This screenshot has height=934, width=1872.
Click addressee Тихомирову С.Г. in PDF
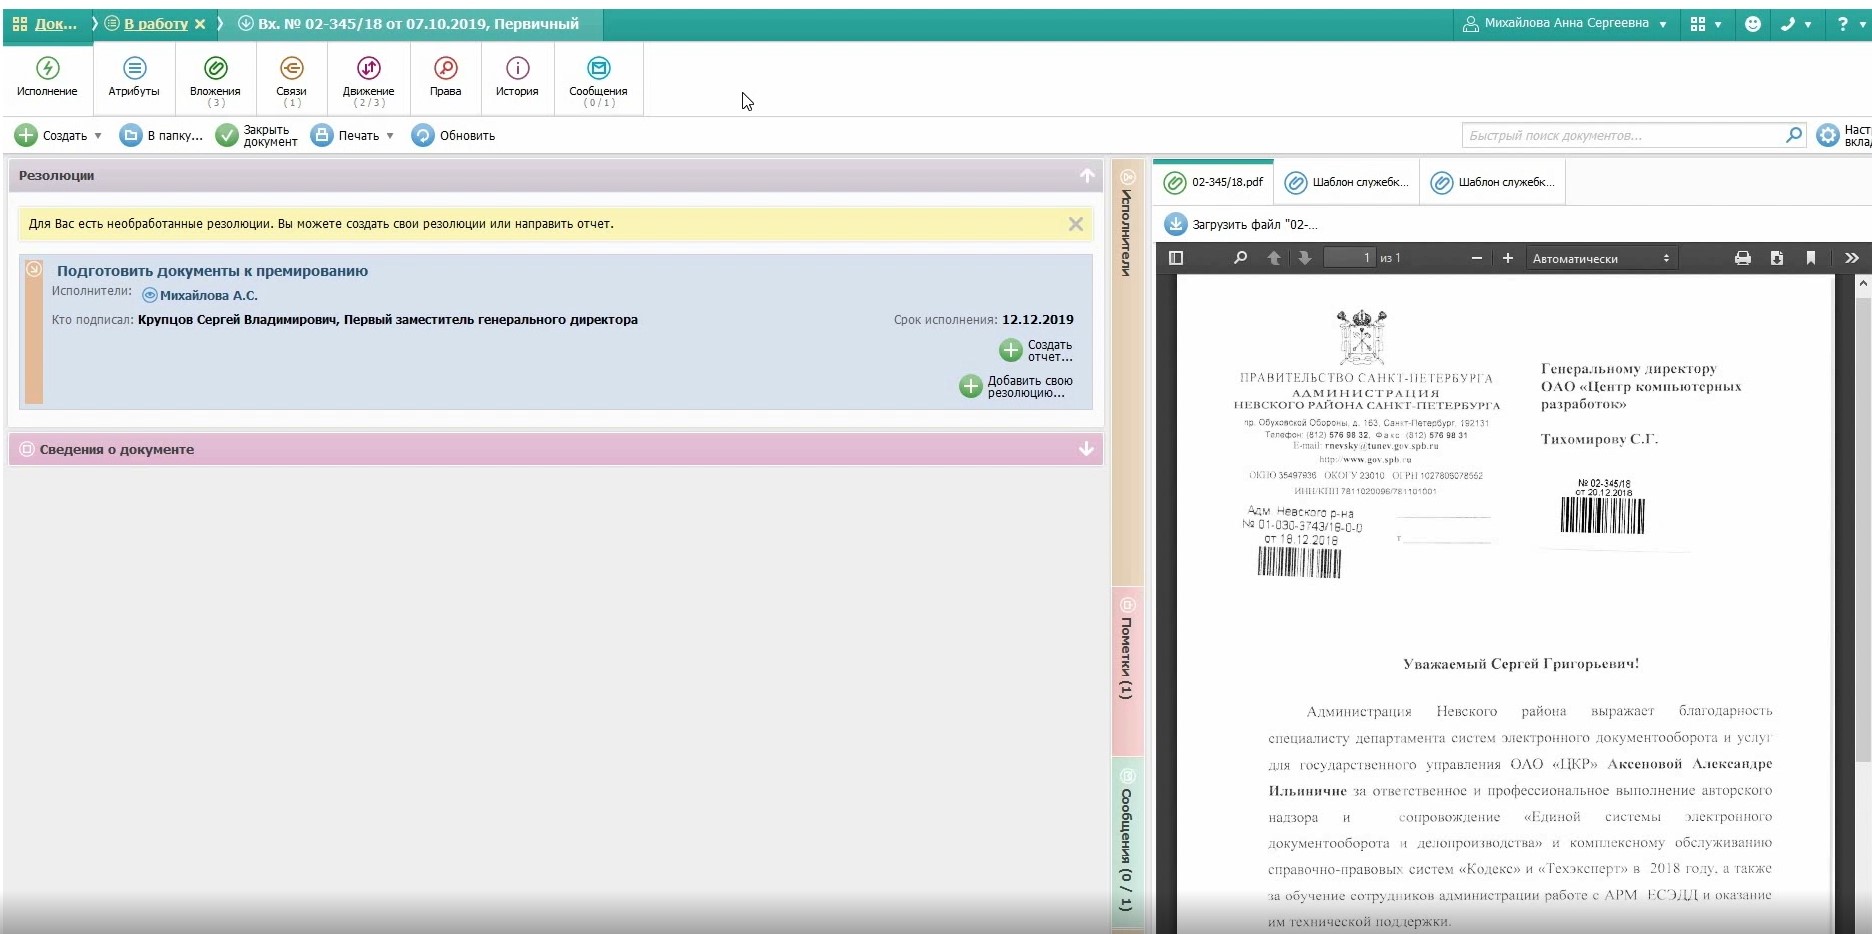[x=1599, y=439]
